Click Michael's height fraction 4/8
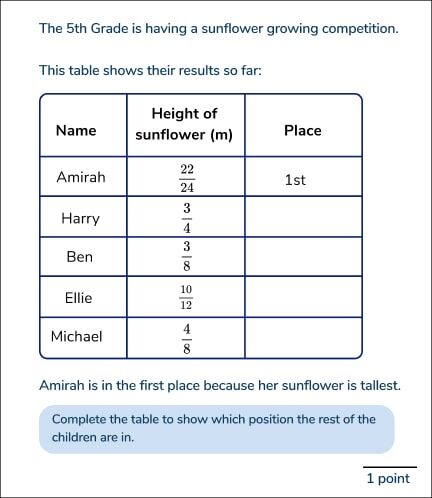Viewport: 432px width, 498px height. pyautogui.click(x=187, y=339)
